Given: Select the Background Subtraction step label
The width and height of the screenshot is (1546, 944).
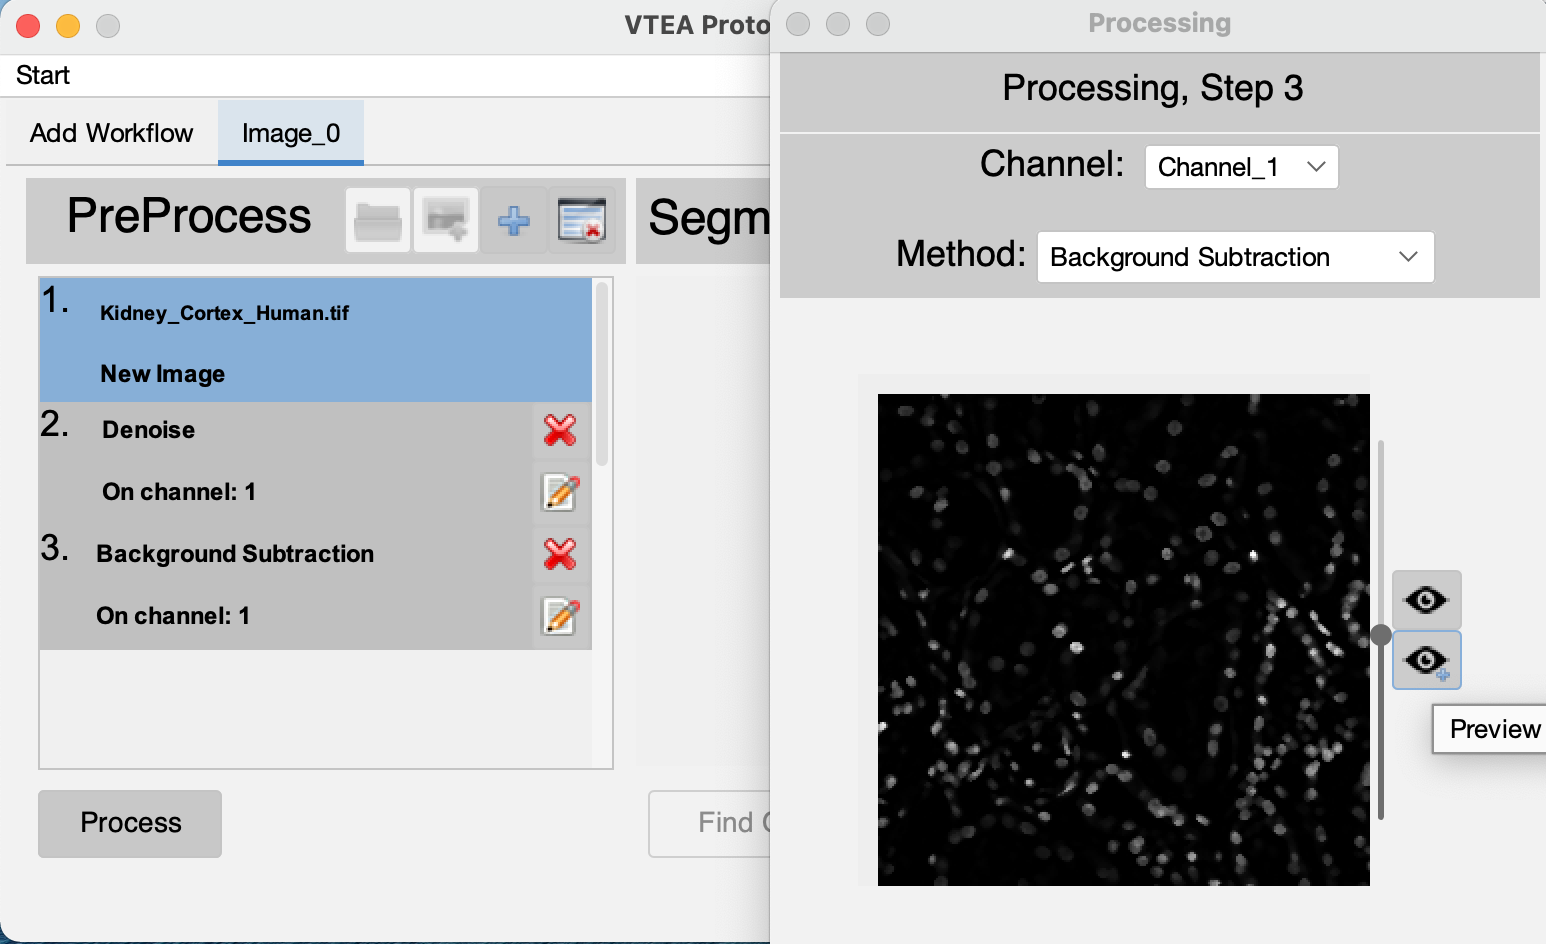Looking at the screenshot, I should pyautogui.click(x=235, y=554).
